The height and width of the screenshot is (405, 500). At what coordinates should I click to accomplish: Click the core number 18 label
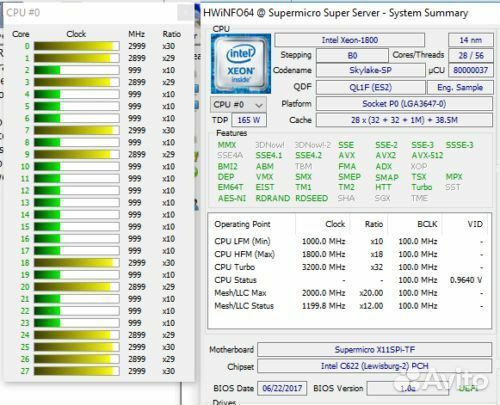(25, 263)
